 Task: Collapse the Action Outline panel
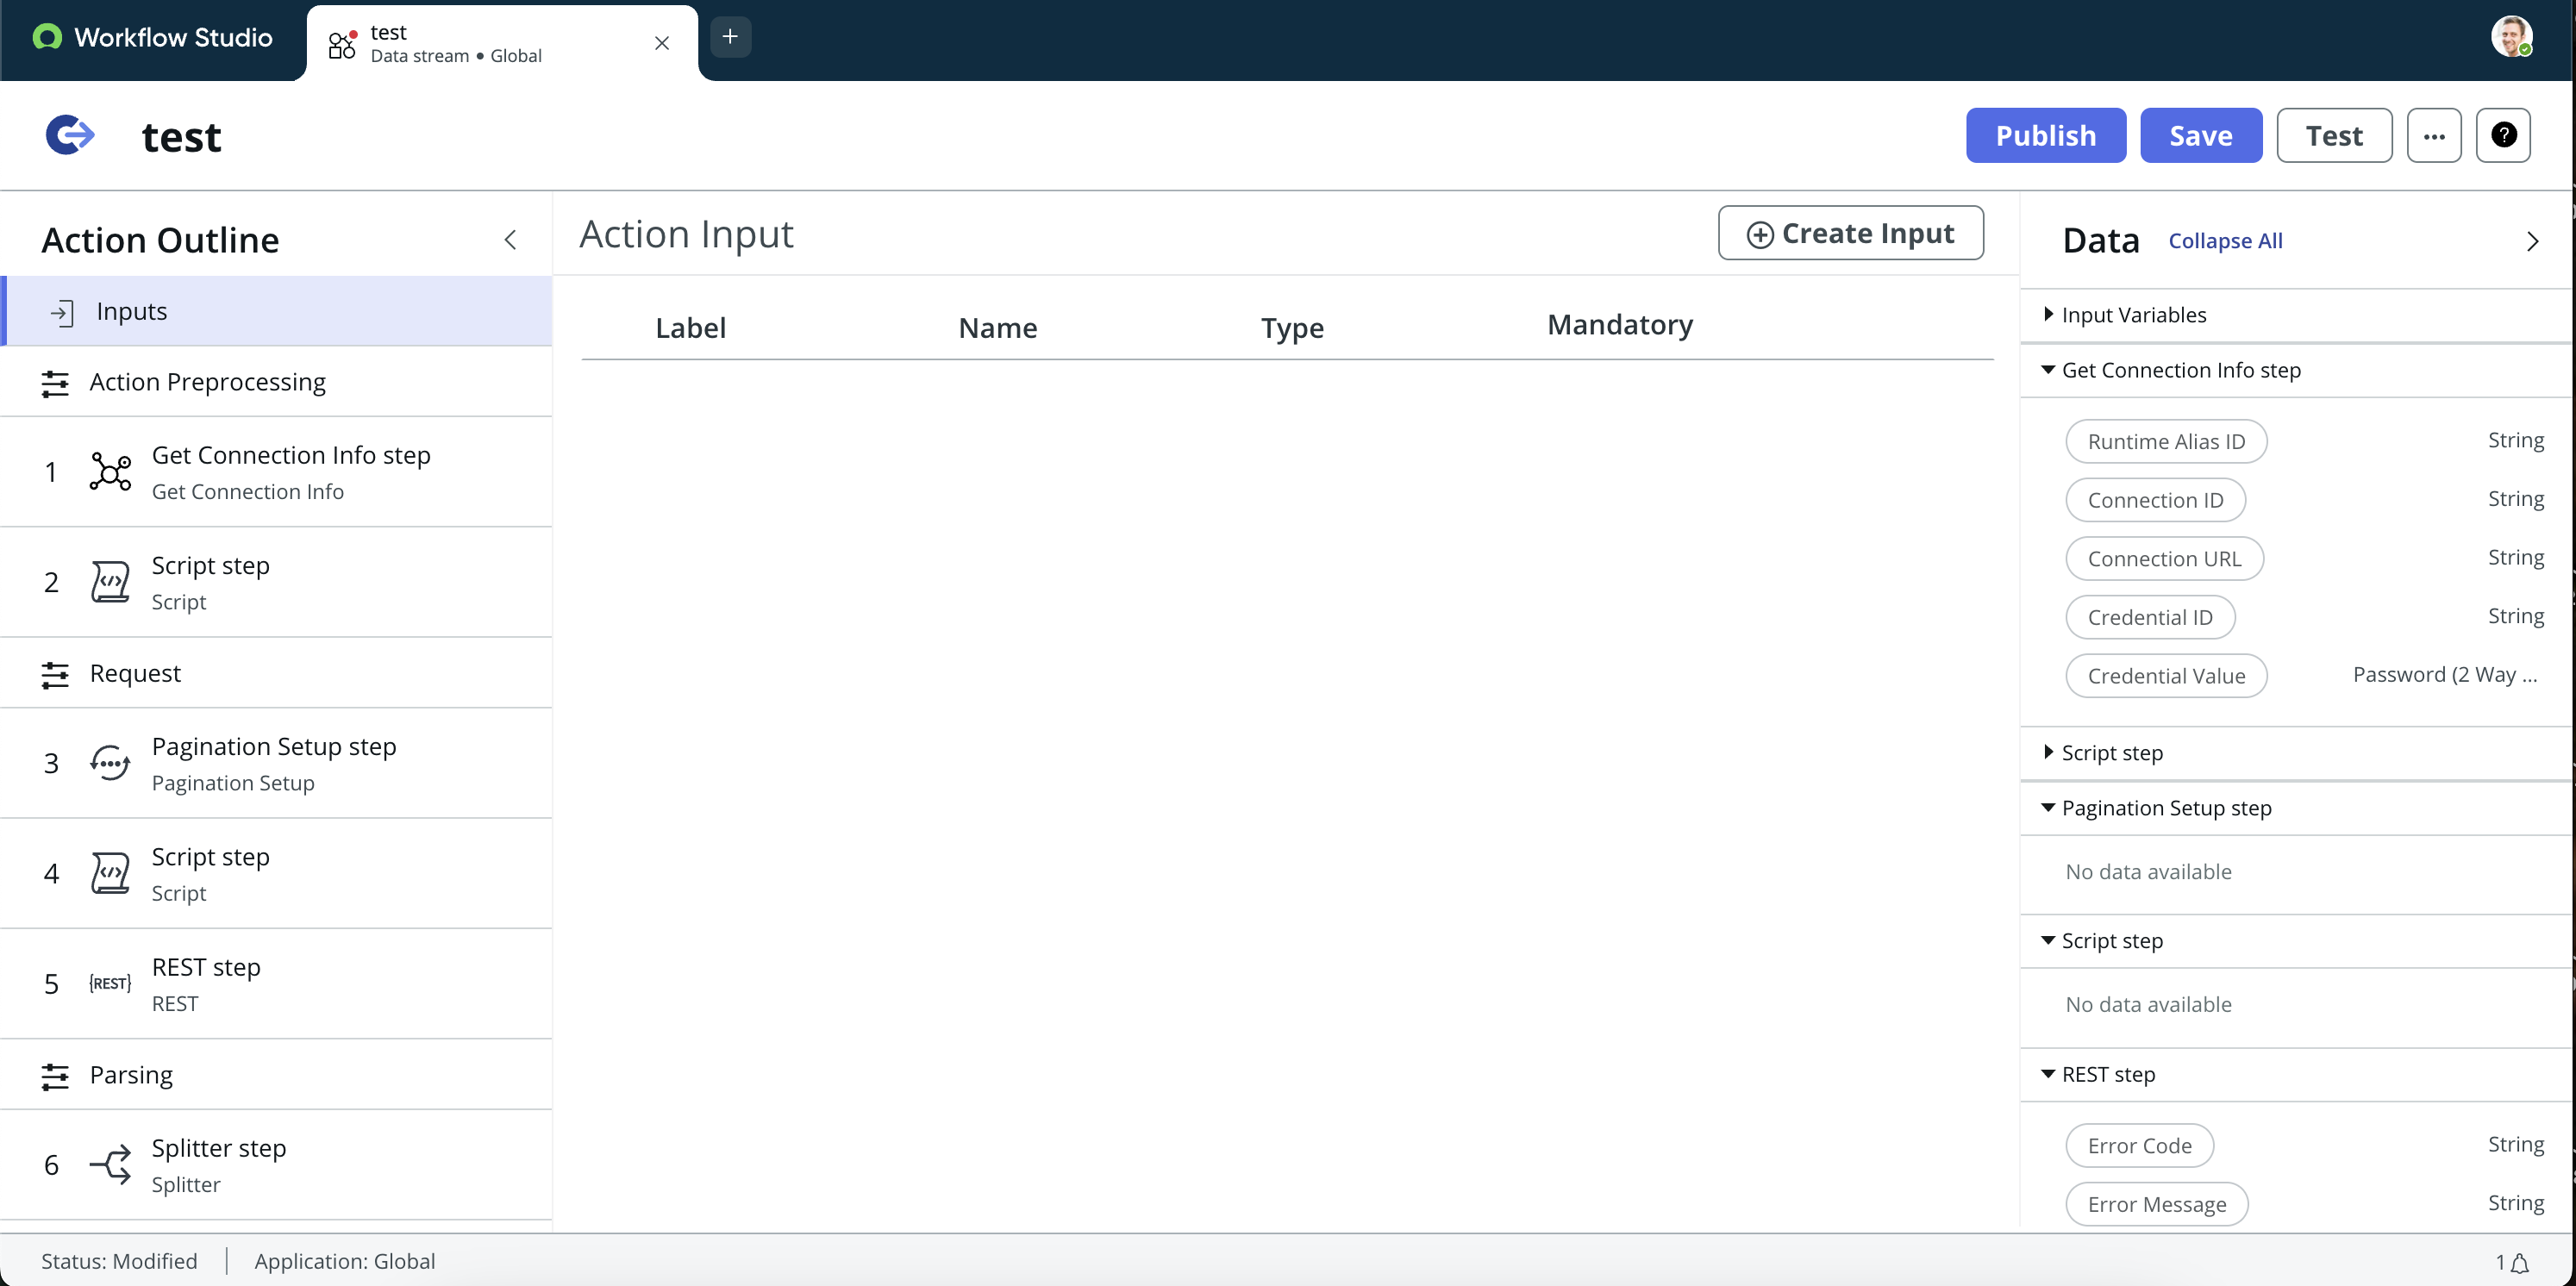[x=510, y=240]
